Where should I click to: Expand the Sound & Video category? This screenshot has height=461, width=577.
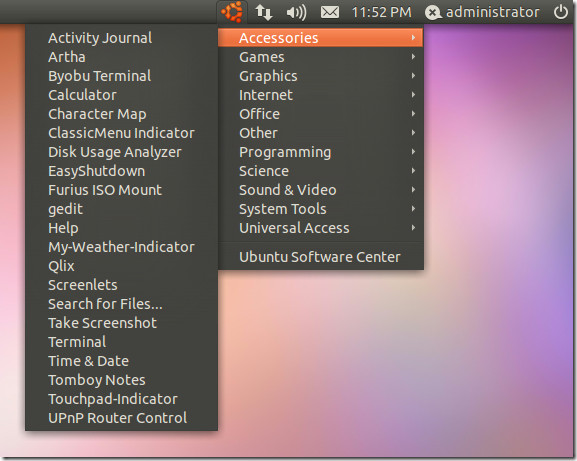(320, 190)
